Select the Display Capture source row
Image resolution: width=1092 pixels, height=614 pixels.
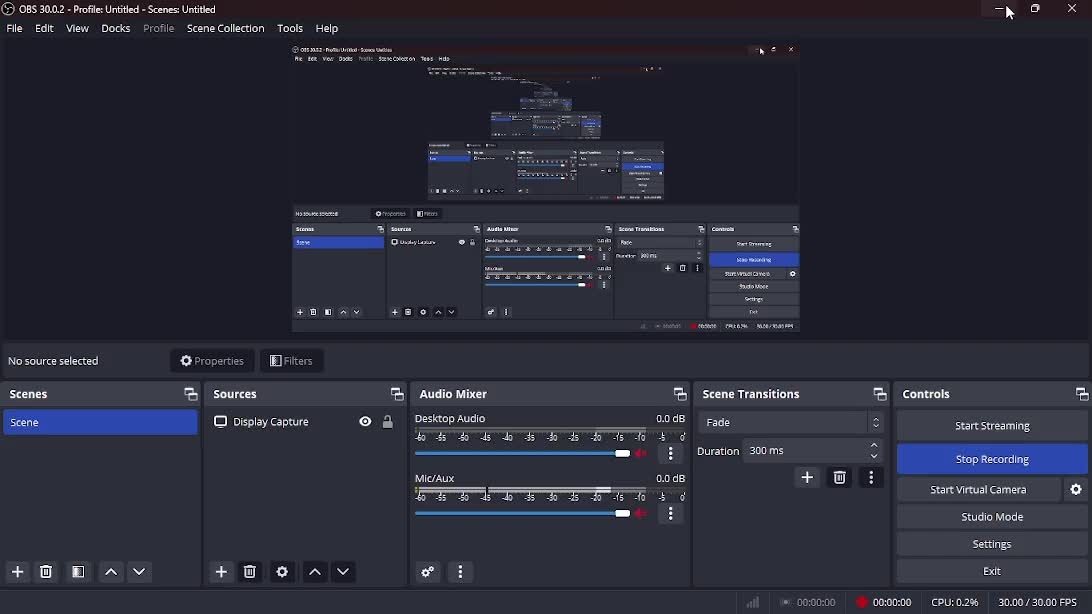[x=304, y=422]
